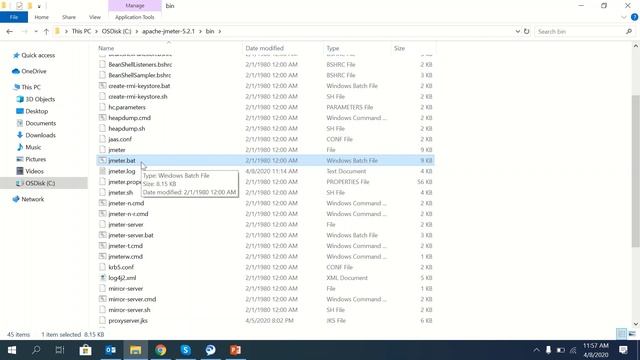640x360 pixels.
Task: Select the Manage contextual tab
Action: 135,6
